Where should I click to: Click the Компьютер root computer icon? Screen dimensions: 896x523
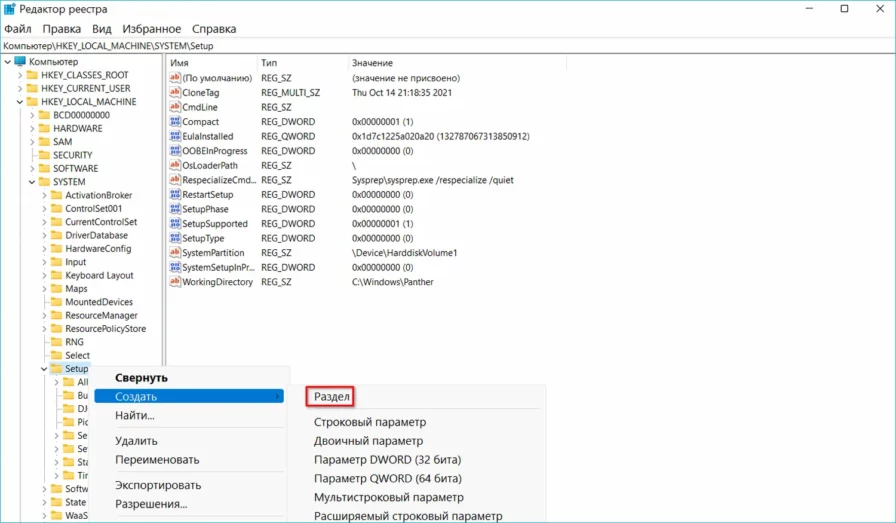pos(20,62)
